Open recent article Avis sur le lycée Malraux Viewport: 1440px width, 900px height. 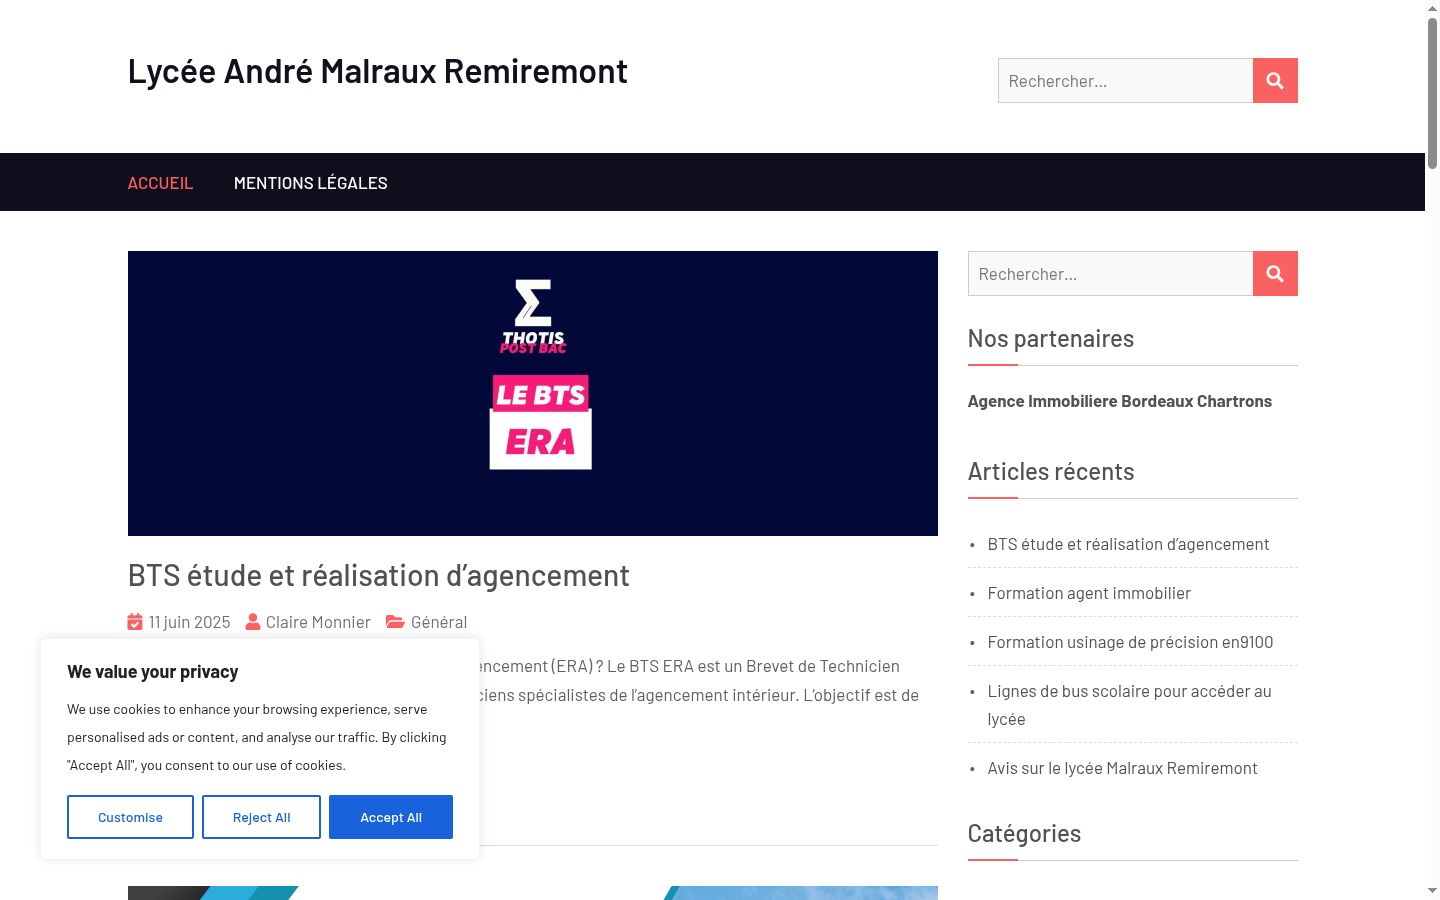[1122, 768]
